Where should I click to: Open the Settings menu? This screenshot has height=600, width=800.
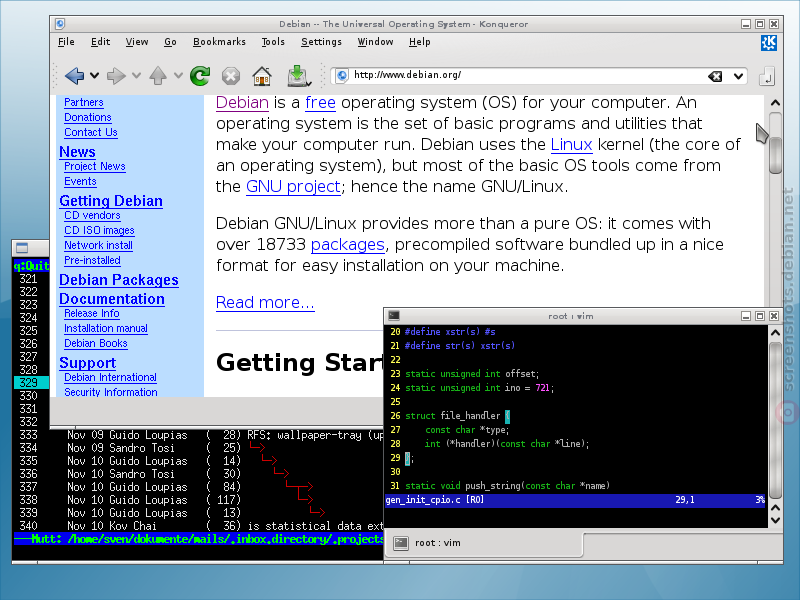(x=321, y=42)
